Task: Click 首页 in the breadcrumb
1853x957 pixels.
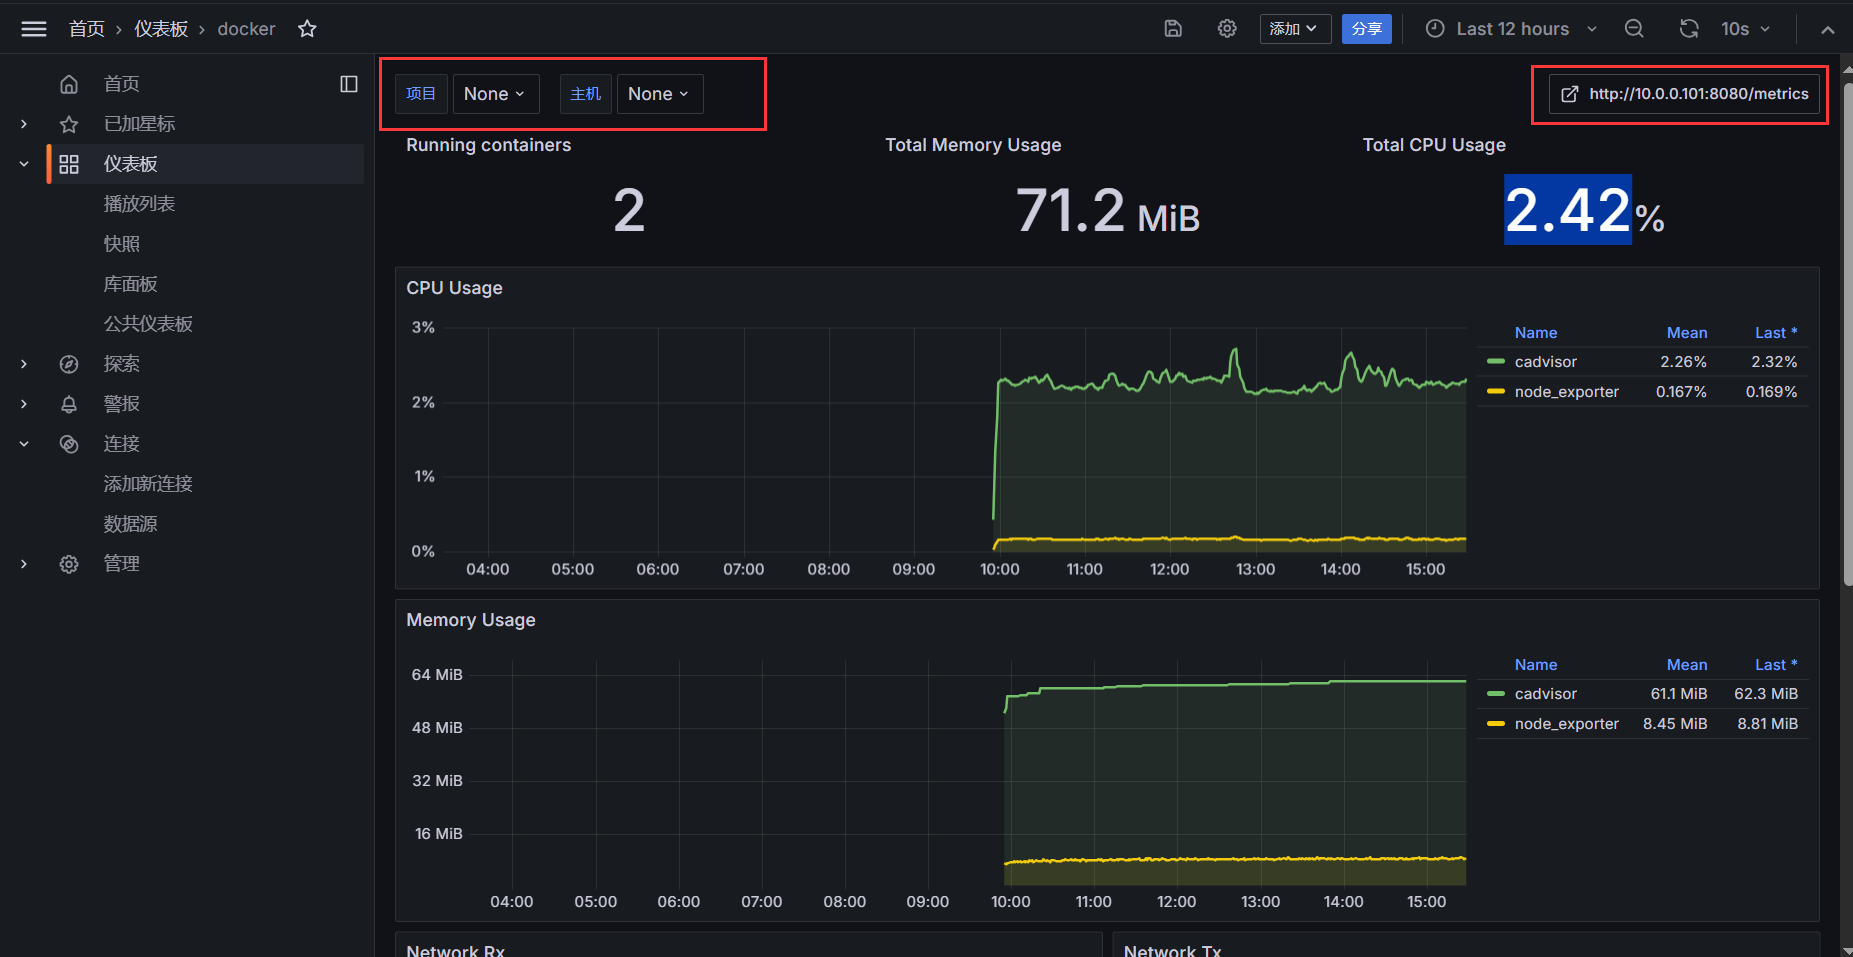Action: pyautogui.click(x=86, y=29)
